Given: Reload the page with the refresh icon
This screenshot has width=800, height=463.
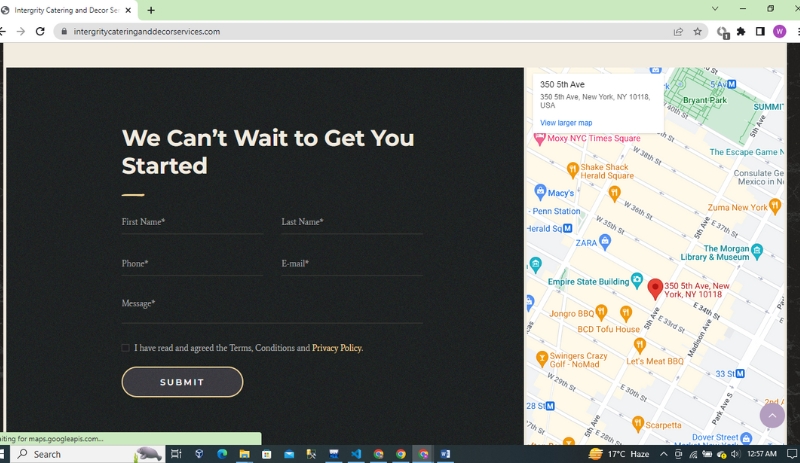Looking at the screenshot, I should coord(40,32).
